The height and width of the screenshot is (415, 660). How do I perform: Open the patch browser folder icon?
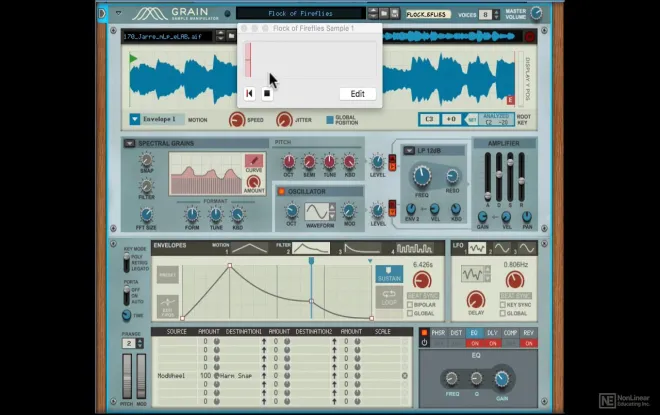coord(384,13)
